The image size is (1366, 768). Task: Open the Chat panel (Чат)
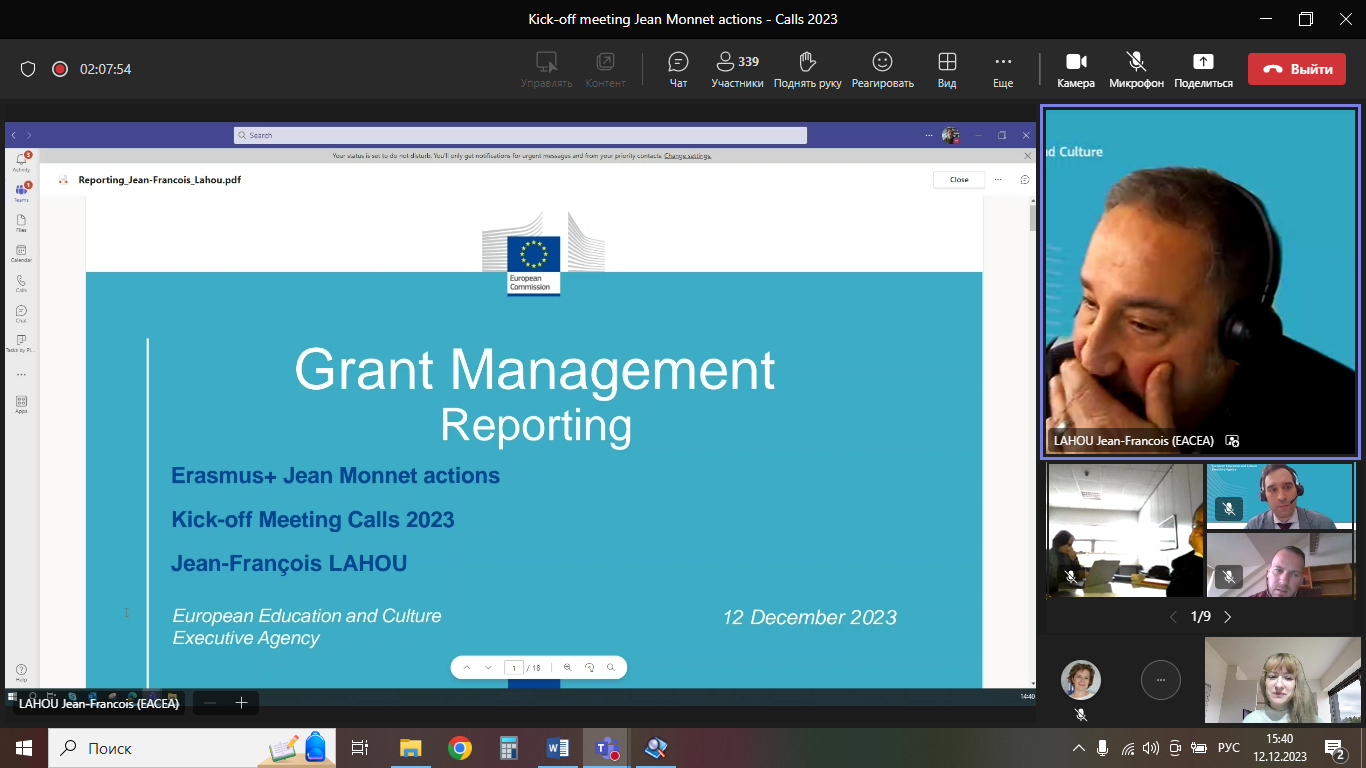[678, 70]
